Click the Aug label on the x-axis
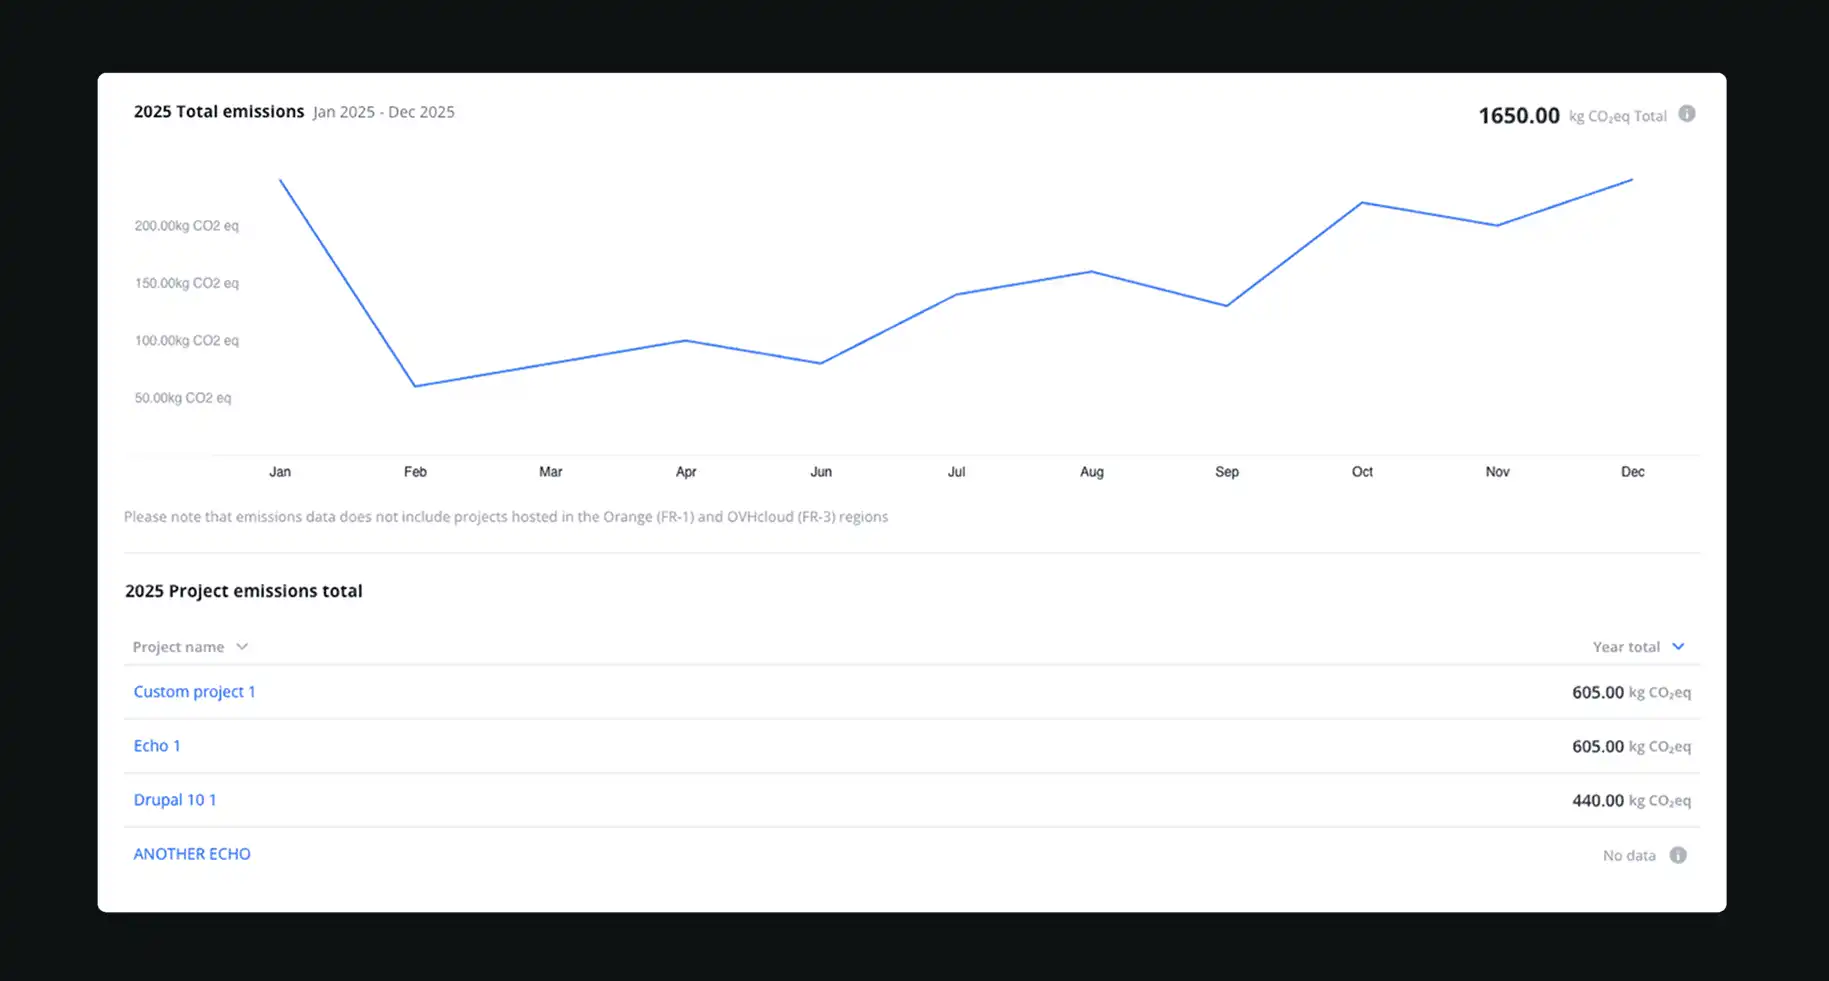Screen dimensions: 1829x981 pyautogui.click(x=1092, y=472)
